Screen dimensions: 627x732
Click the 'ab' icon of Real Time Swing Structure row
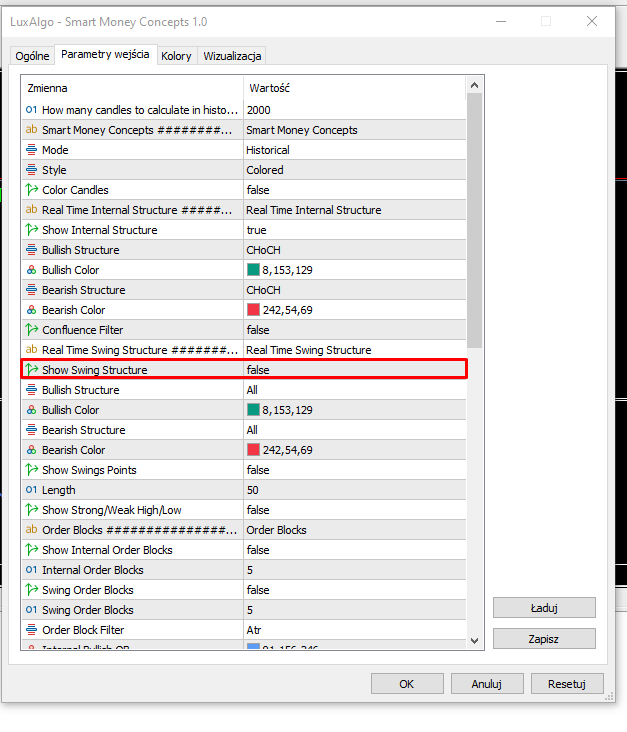click(31, 350)
